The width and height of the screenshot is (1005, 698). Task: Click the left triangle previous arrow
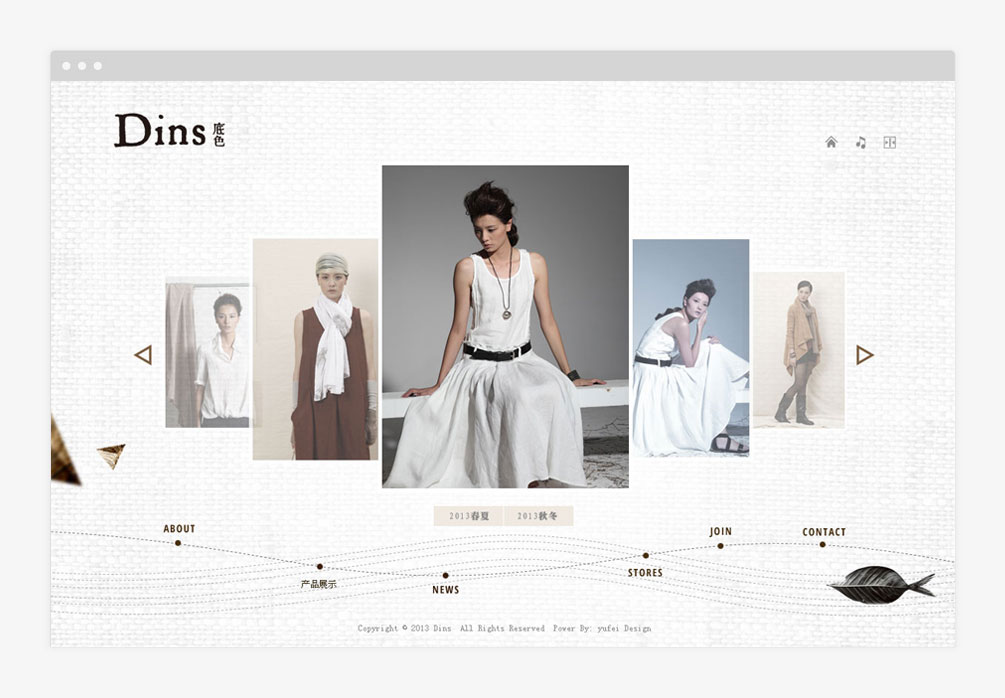tap(143, 355)
